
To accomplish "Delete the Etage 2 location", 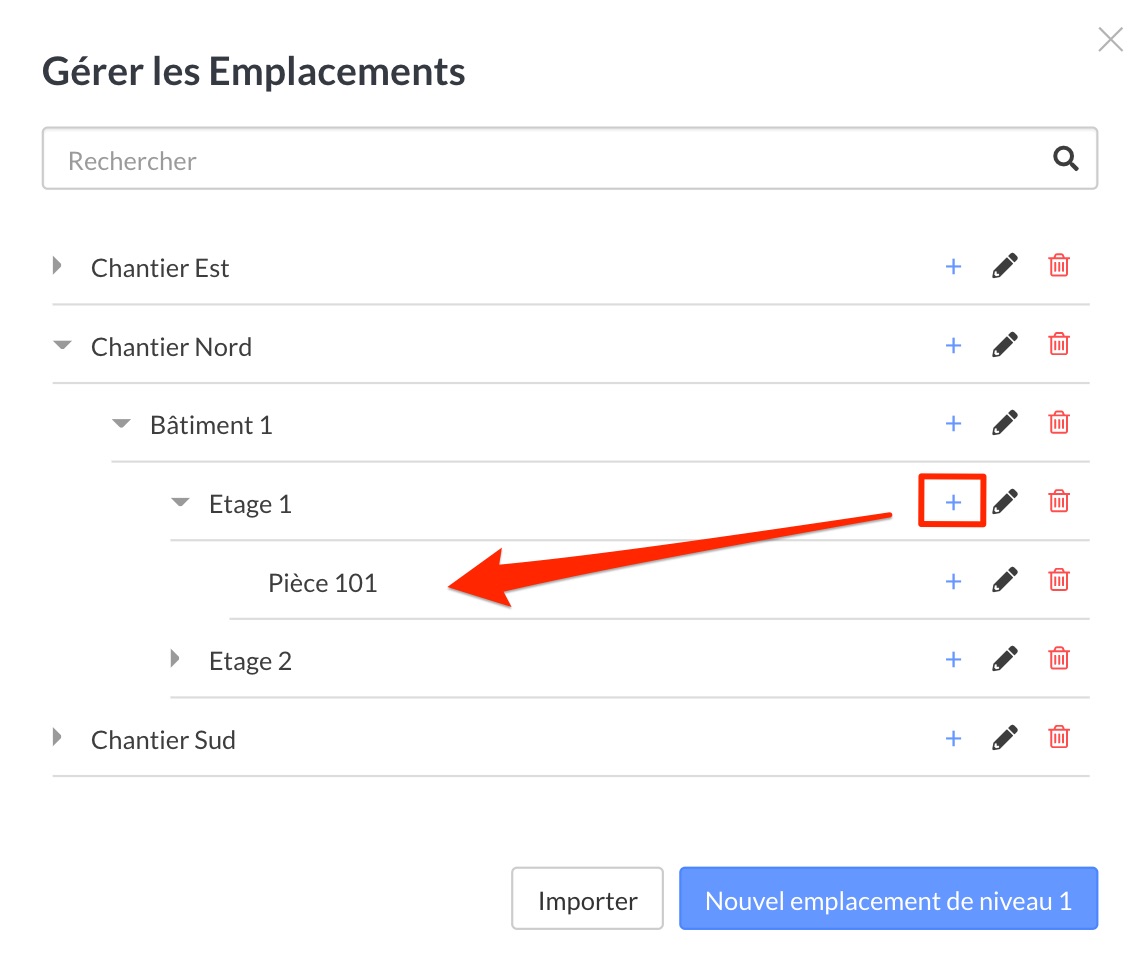I will pos(1059,659).
